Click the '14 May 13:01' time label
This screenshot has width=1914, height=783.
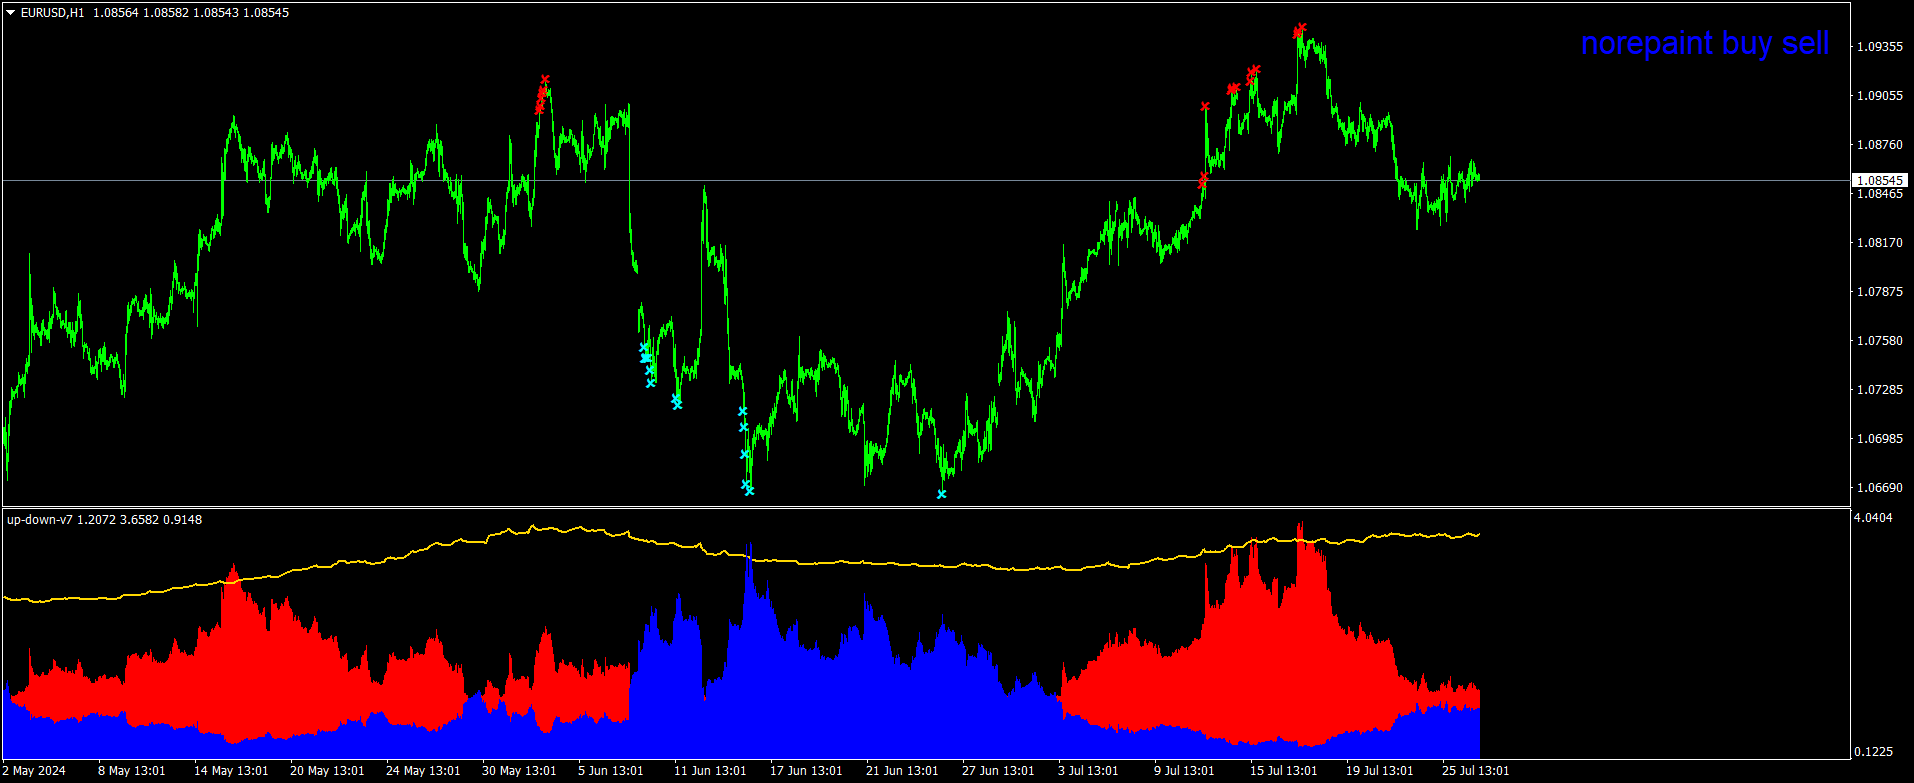[x=231, y=771]
